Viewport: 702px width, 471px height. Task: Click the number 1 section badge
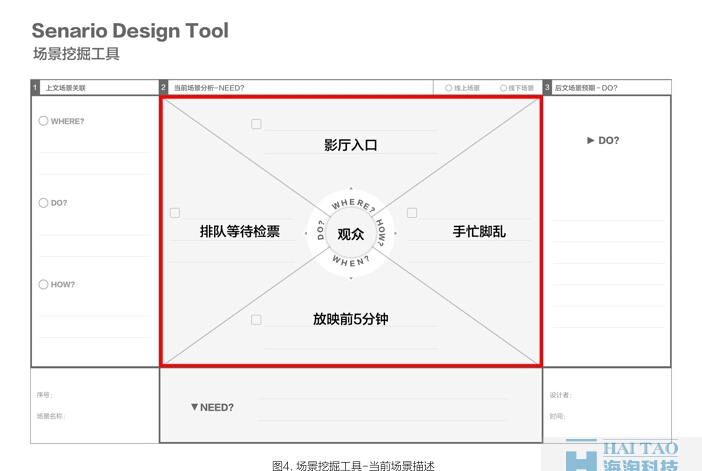click(36, 88)
